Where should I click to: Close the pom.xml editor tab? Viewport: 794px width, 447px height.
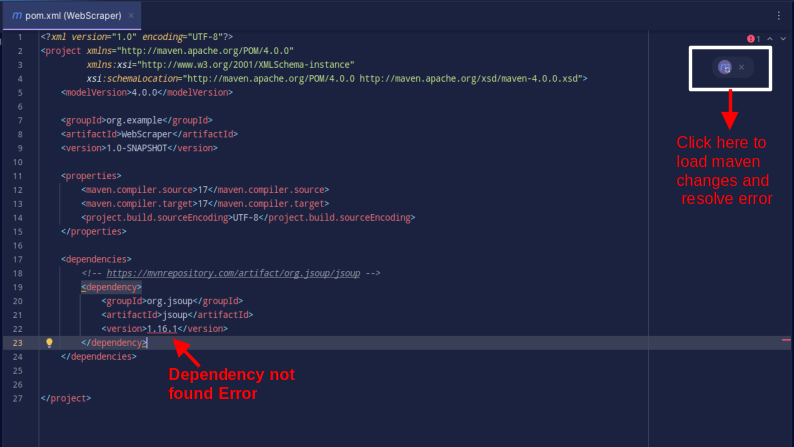click(131, 16)
